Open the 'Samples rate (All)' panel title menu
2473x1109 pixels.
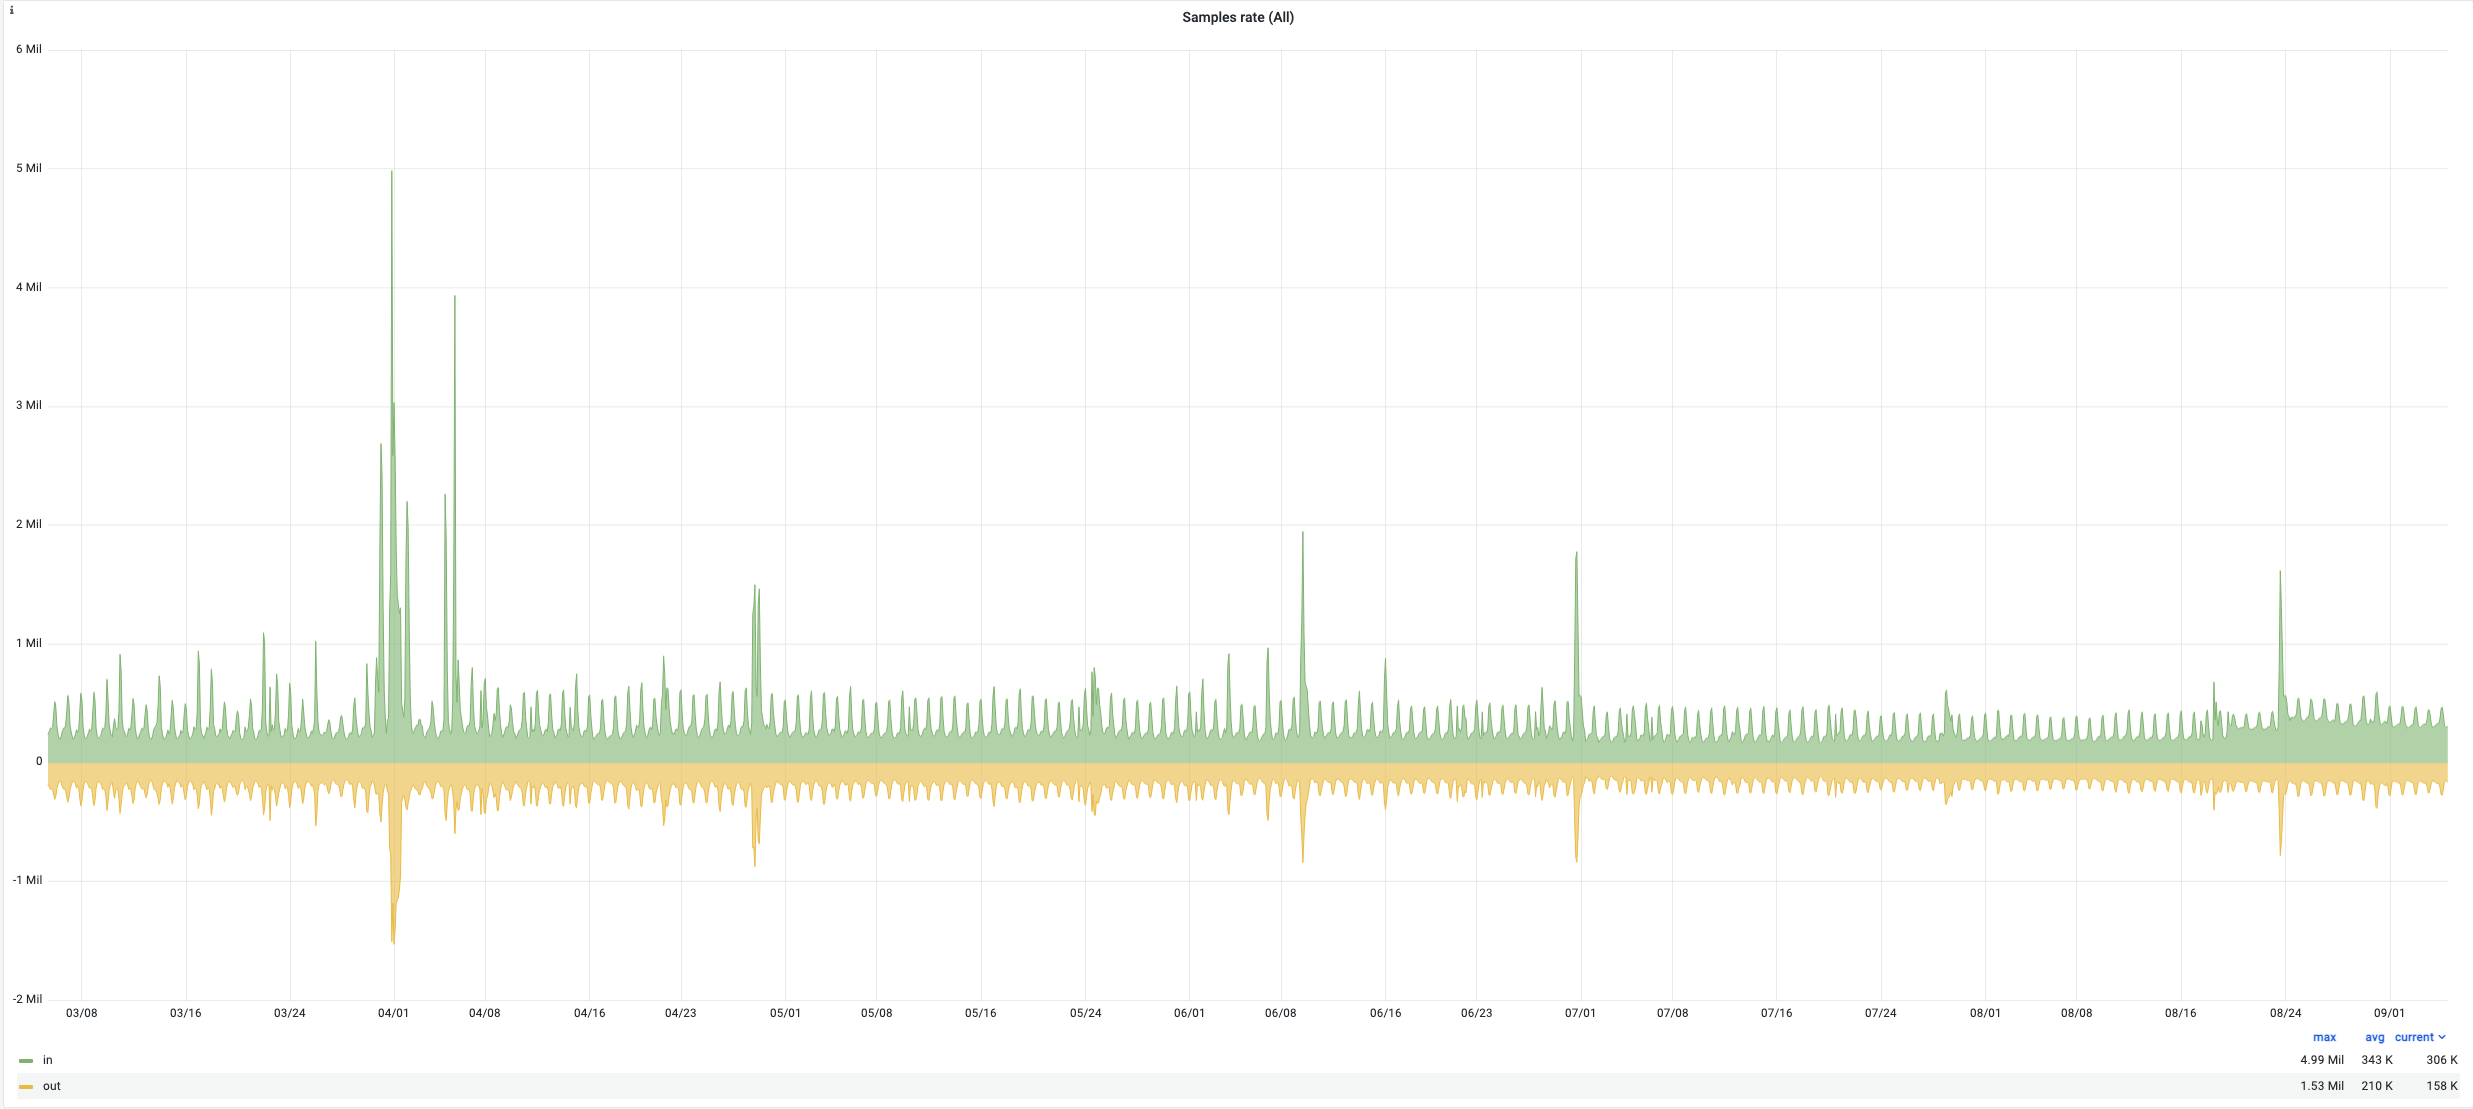(x=1237, y=17)
